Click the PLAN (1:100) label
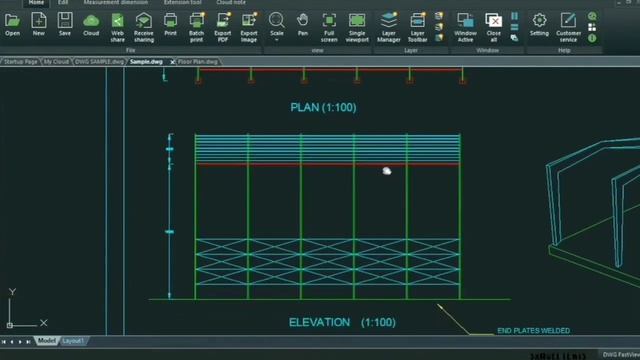Image resolution: width=640 pixels, height=360 pixels. (x=323, y=107)
